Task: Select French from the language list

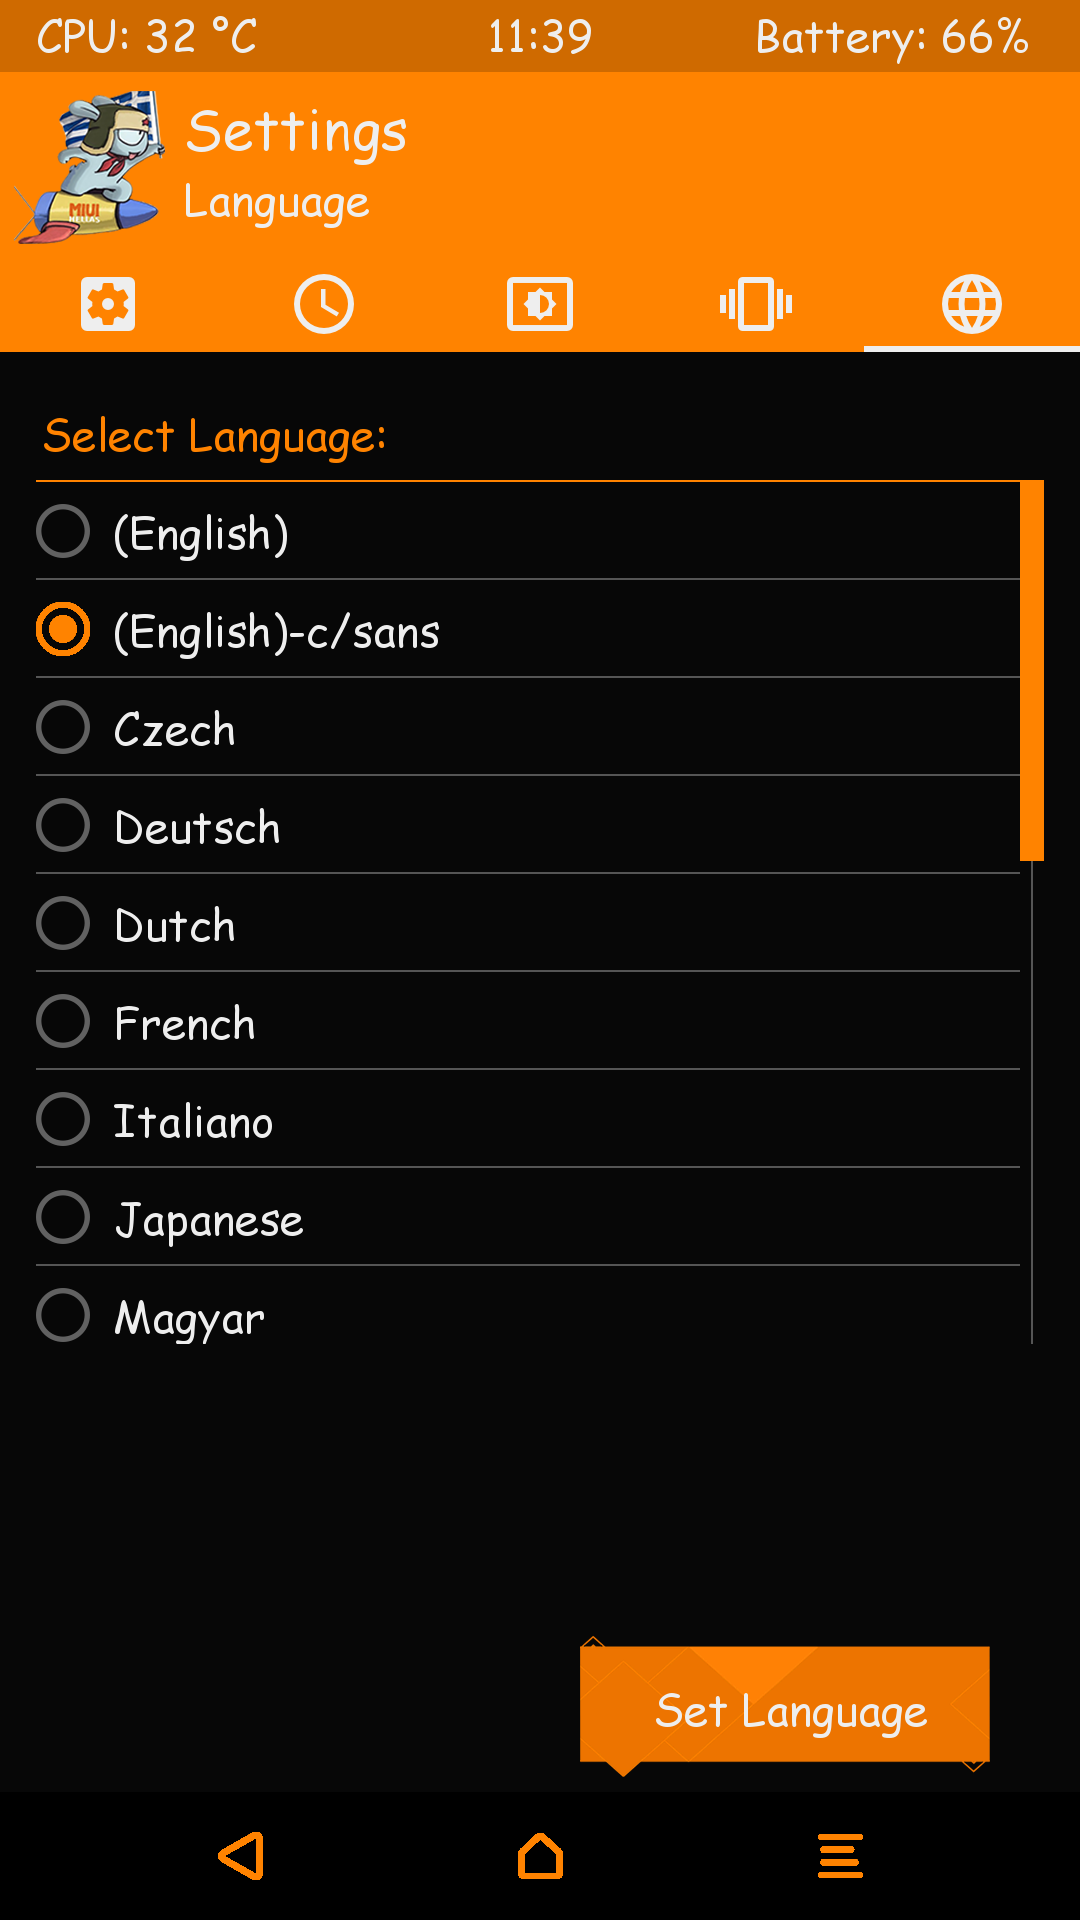Action: (63, 1021)
